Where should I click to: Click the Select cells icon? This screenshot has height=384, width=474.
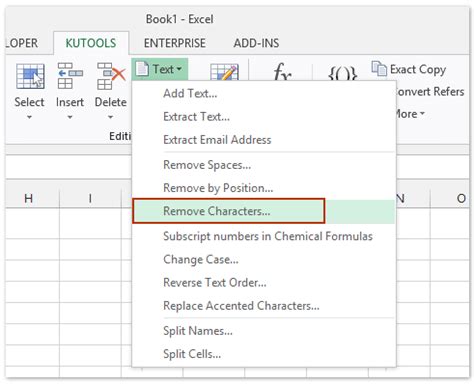(x=30, y=76)
